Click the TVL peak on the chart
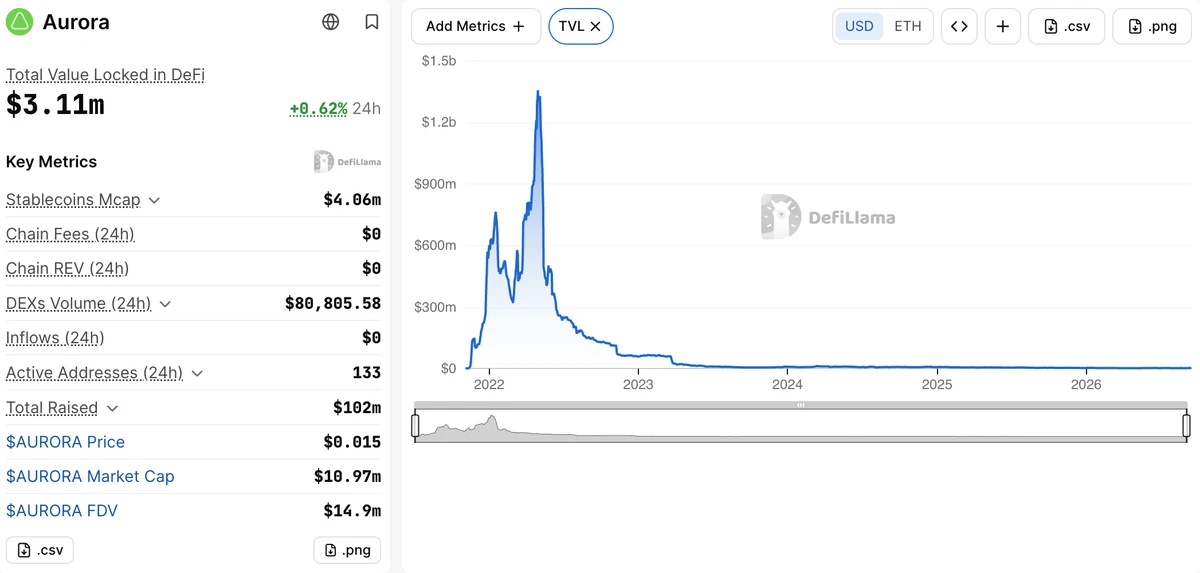Image resolution: width=1200 pixels, height=573 pixels. point(539,92)
